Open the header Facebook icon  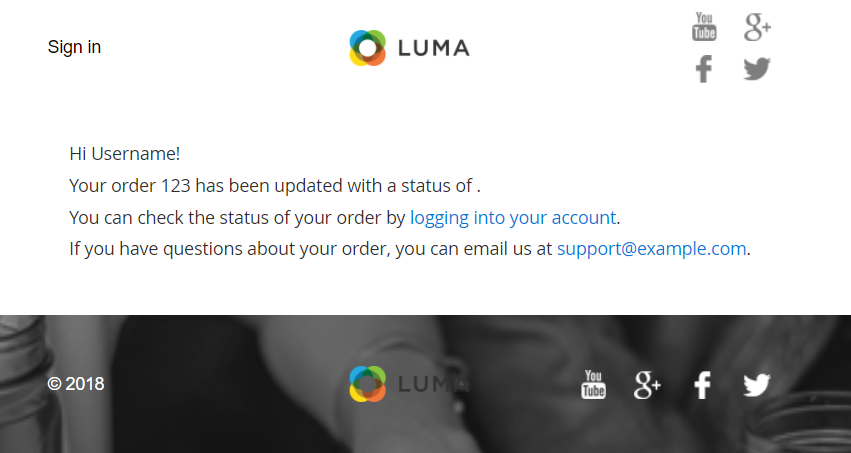click(x=704, y=69)
